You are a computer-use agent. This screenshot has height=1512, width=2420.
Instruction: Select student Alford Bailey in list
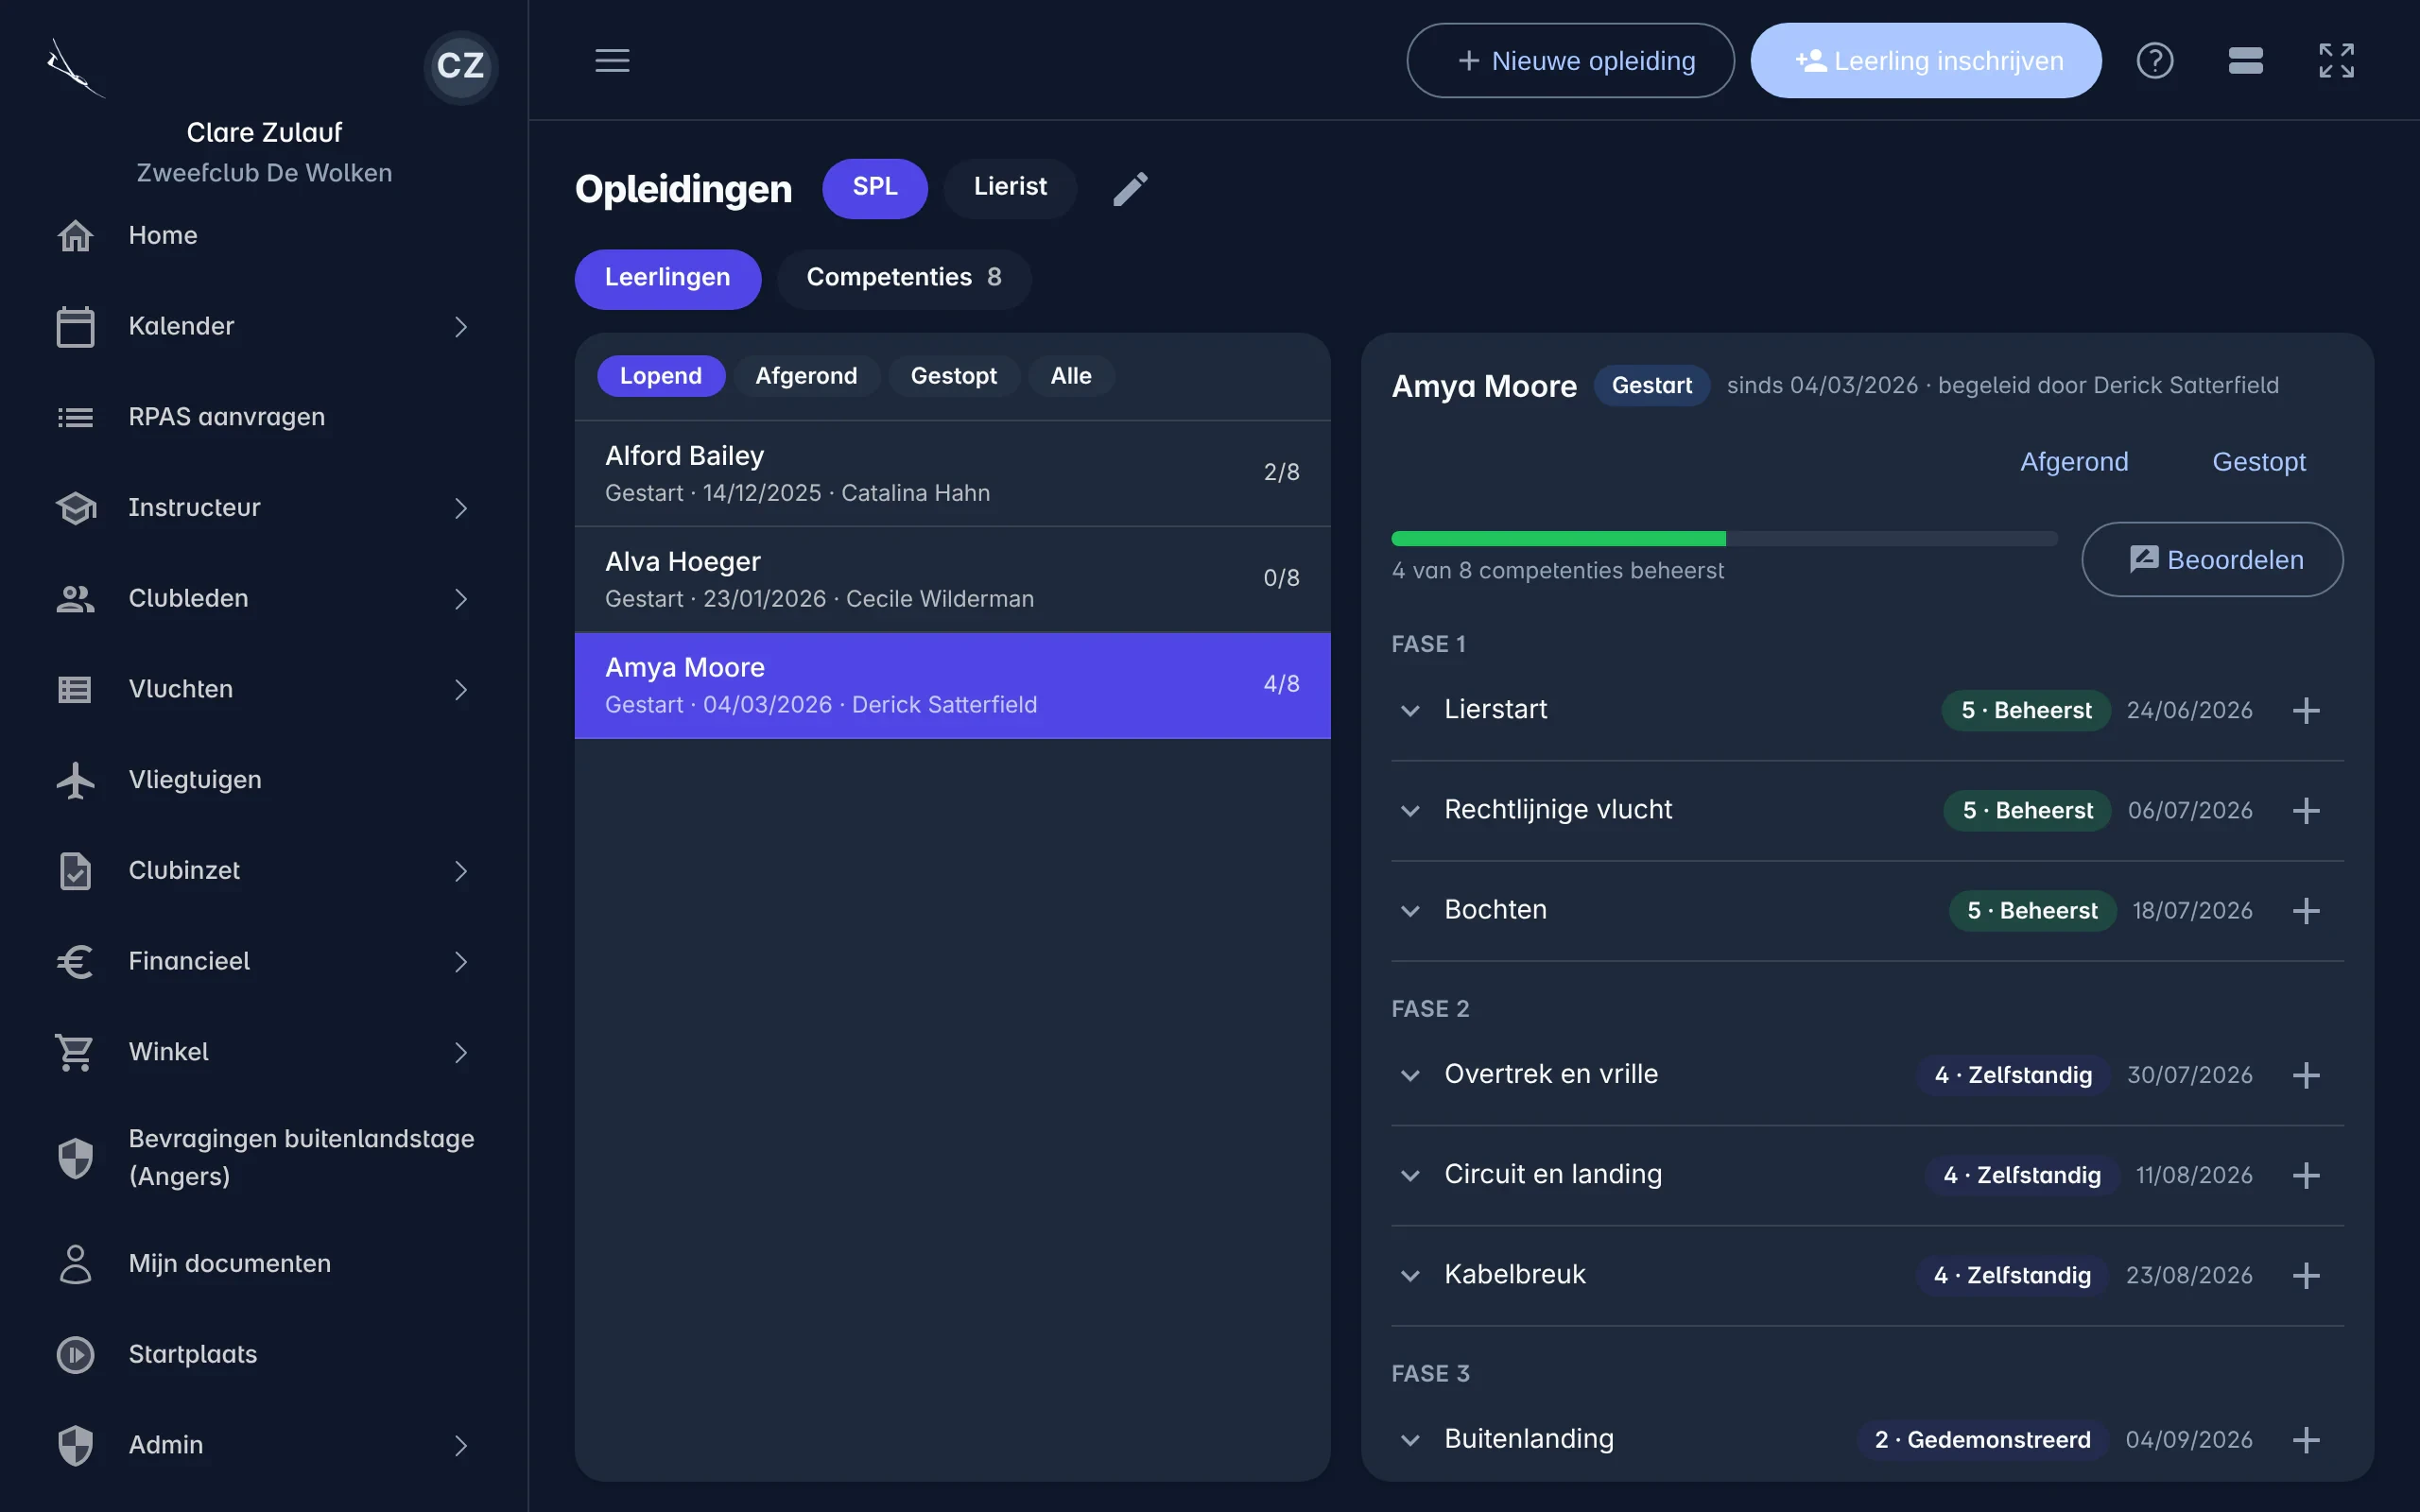952,474
